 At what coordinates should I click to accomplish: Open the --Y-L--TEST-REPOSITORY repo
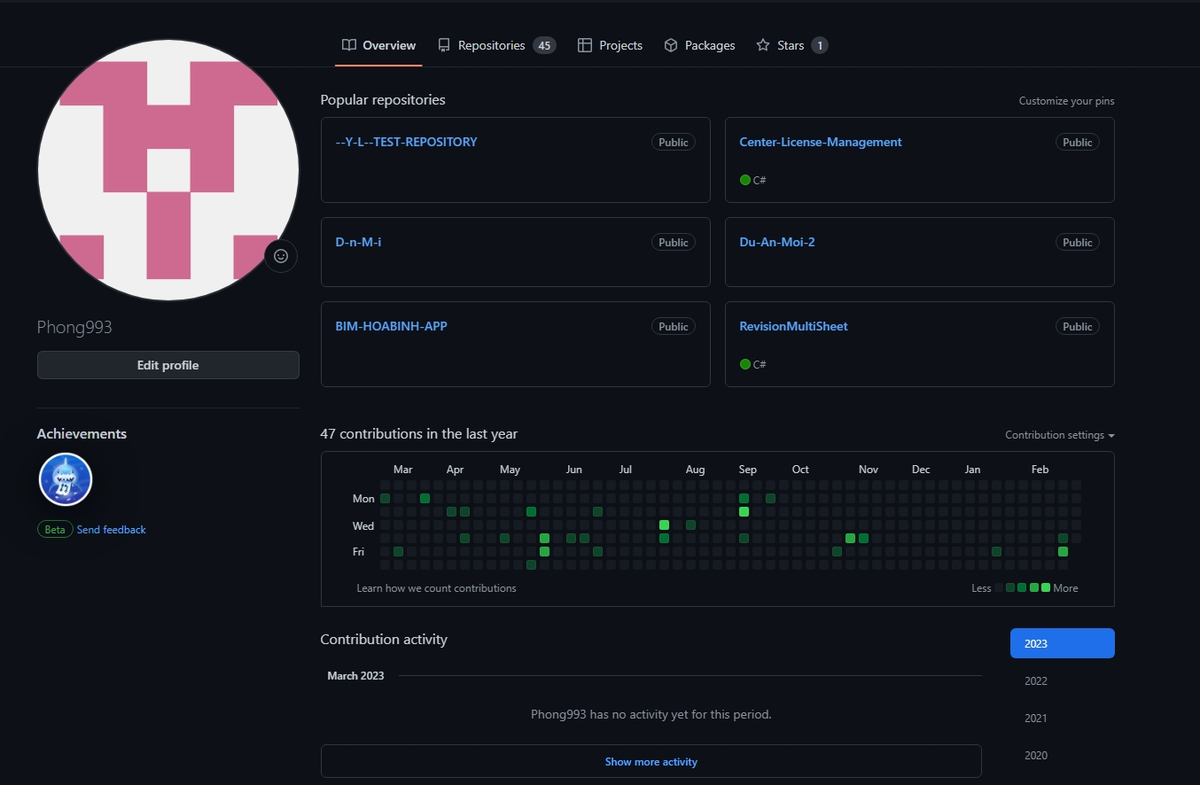406,142
